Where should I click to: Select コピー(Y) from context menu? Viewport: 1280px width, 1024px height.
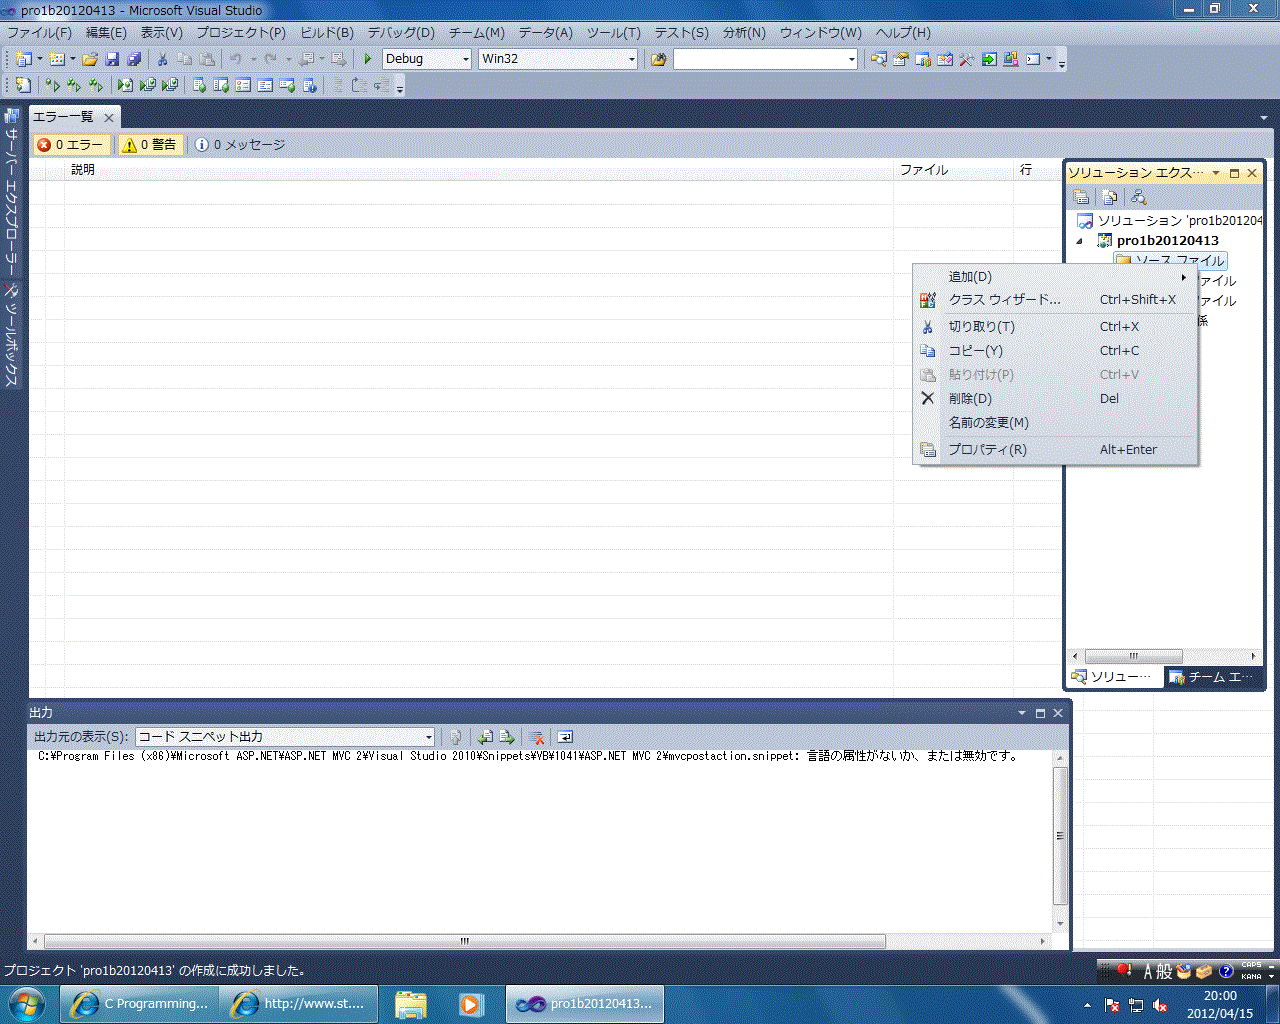tap(1055, 351)
